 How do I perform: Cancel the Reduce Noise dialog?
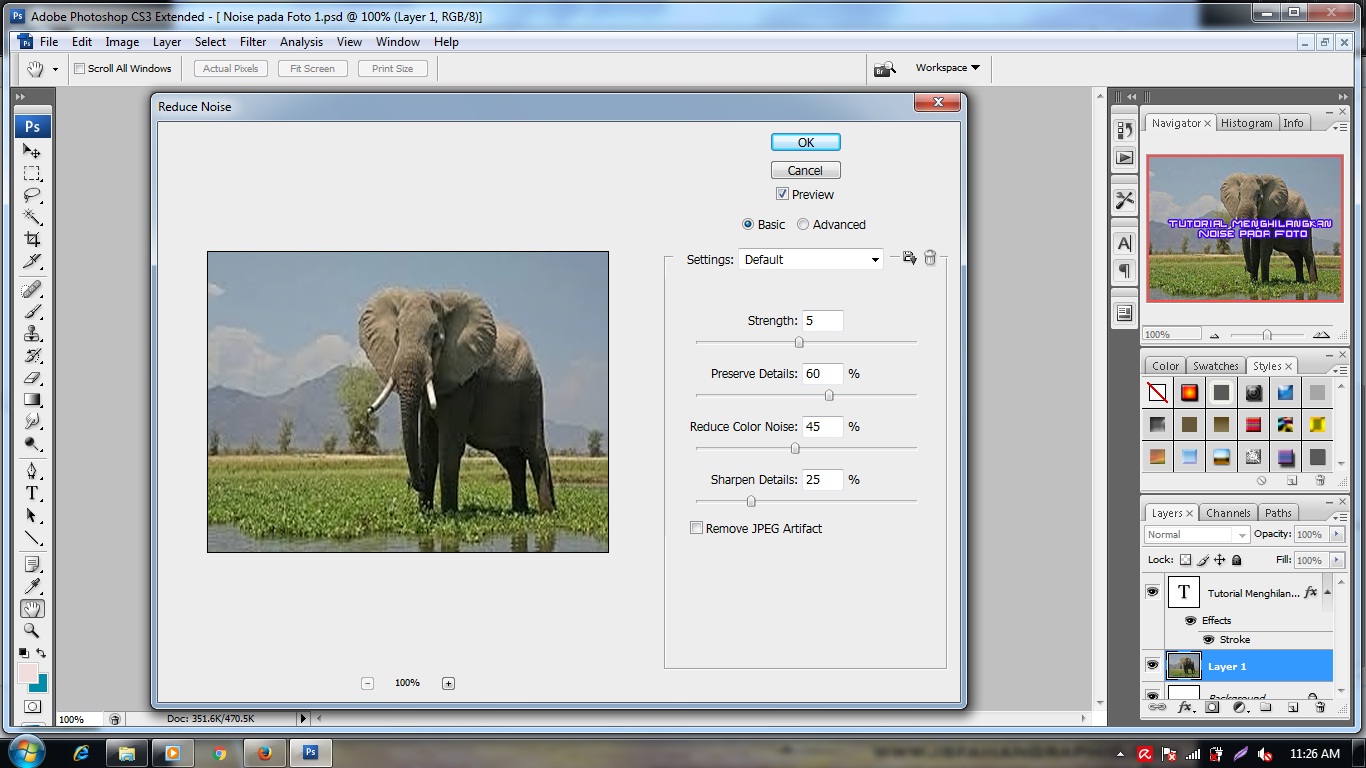(x=806, y=170)
